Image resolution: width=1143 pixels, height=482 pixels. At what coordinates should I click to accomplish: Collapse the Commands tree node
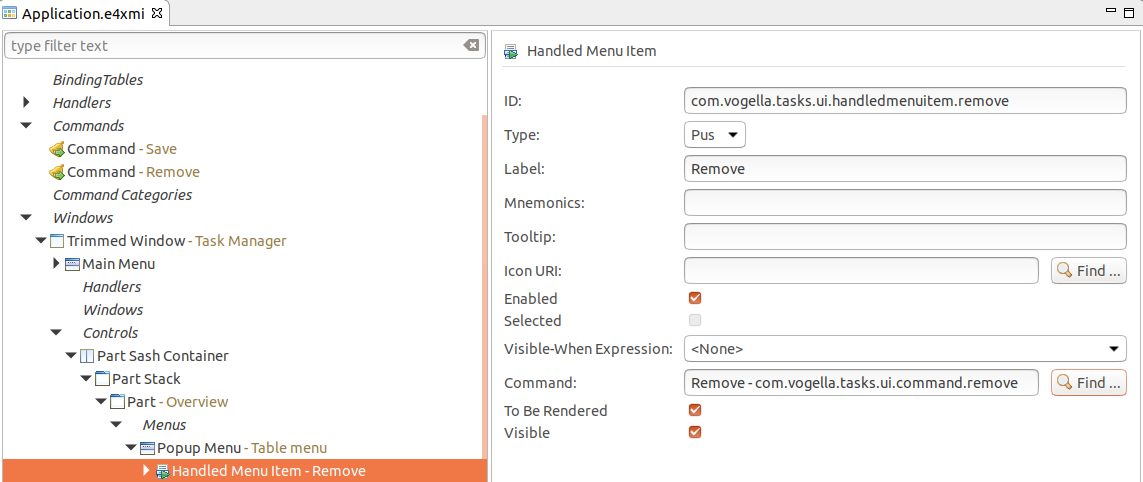click(26, 125)
